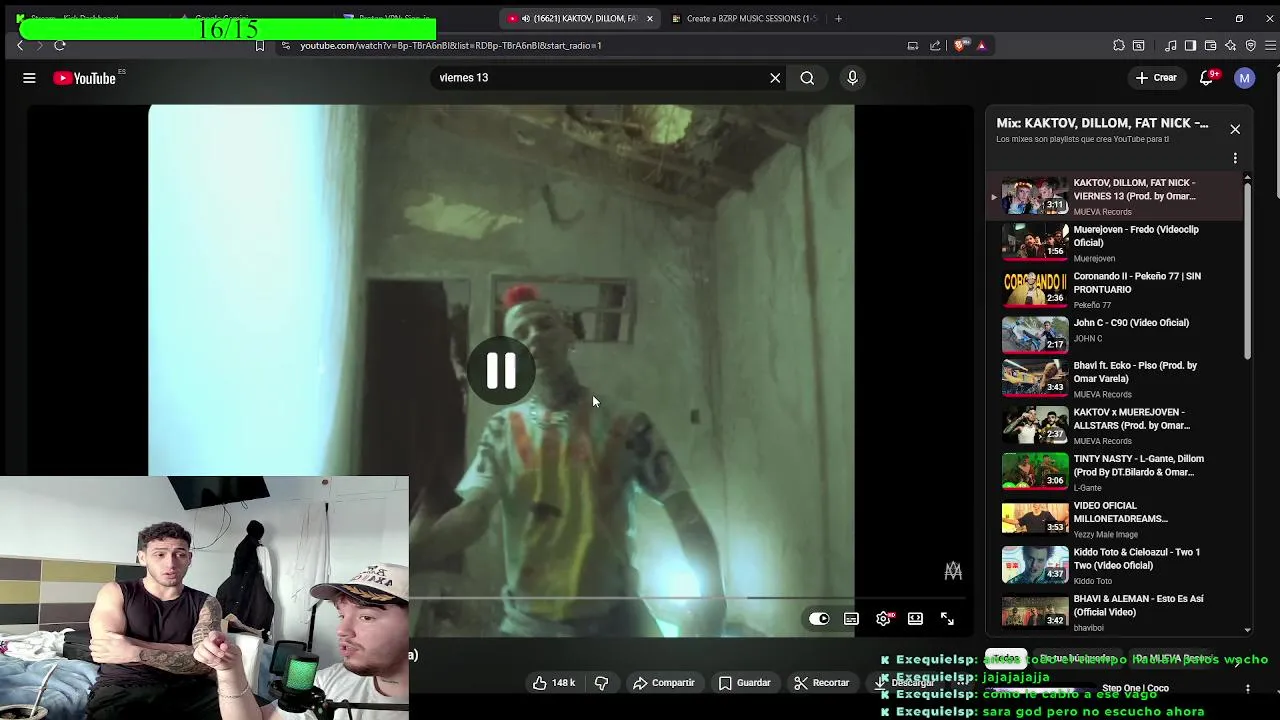This screenshot has width=1280, height=720.
Task: Open the media control music note icon
Action: pyautogui.click(x=1170, y=45)
